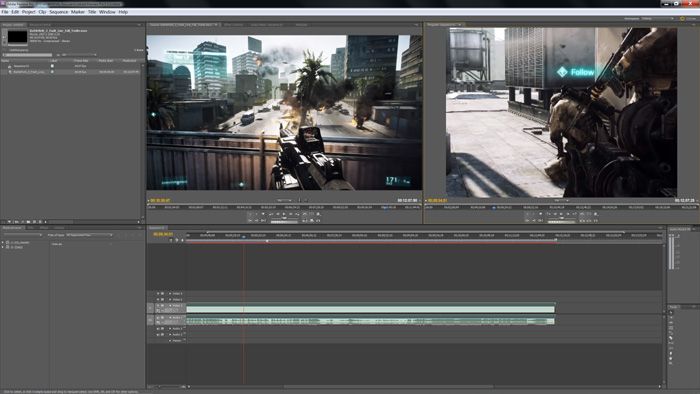Click the Zoom tool in Tools panel
This screenshot has width=700, height=394.
[x=671, y=363]
